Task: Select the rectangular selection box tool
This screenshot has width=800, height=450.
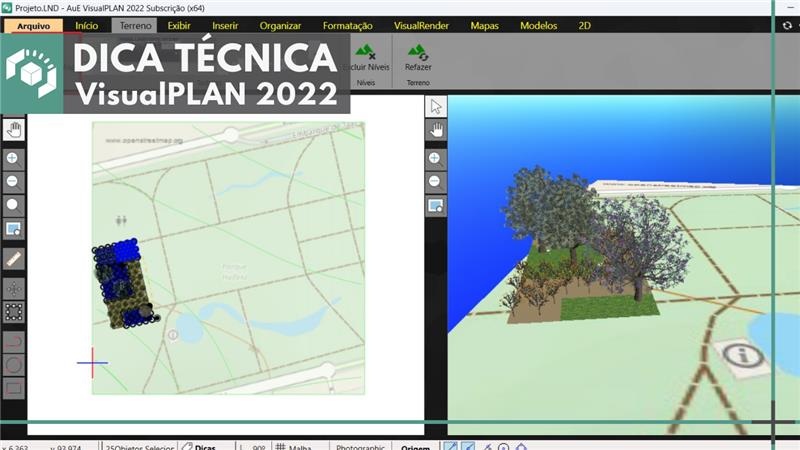Action: pos(13,312)
